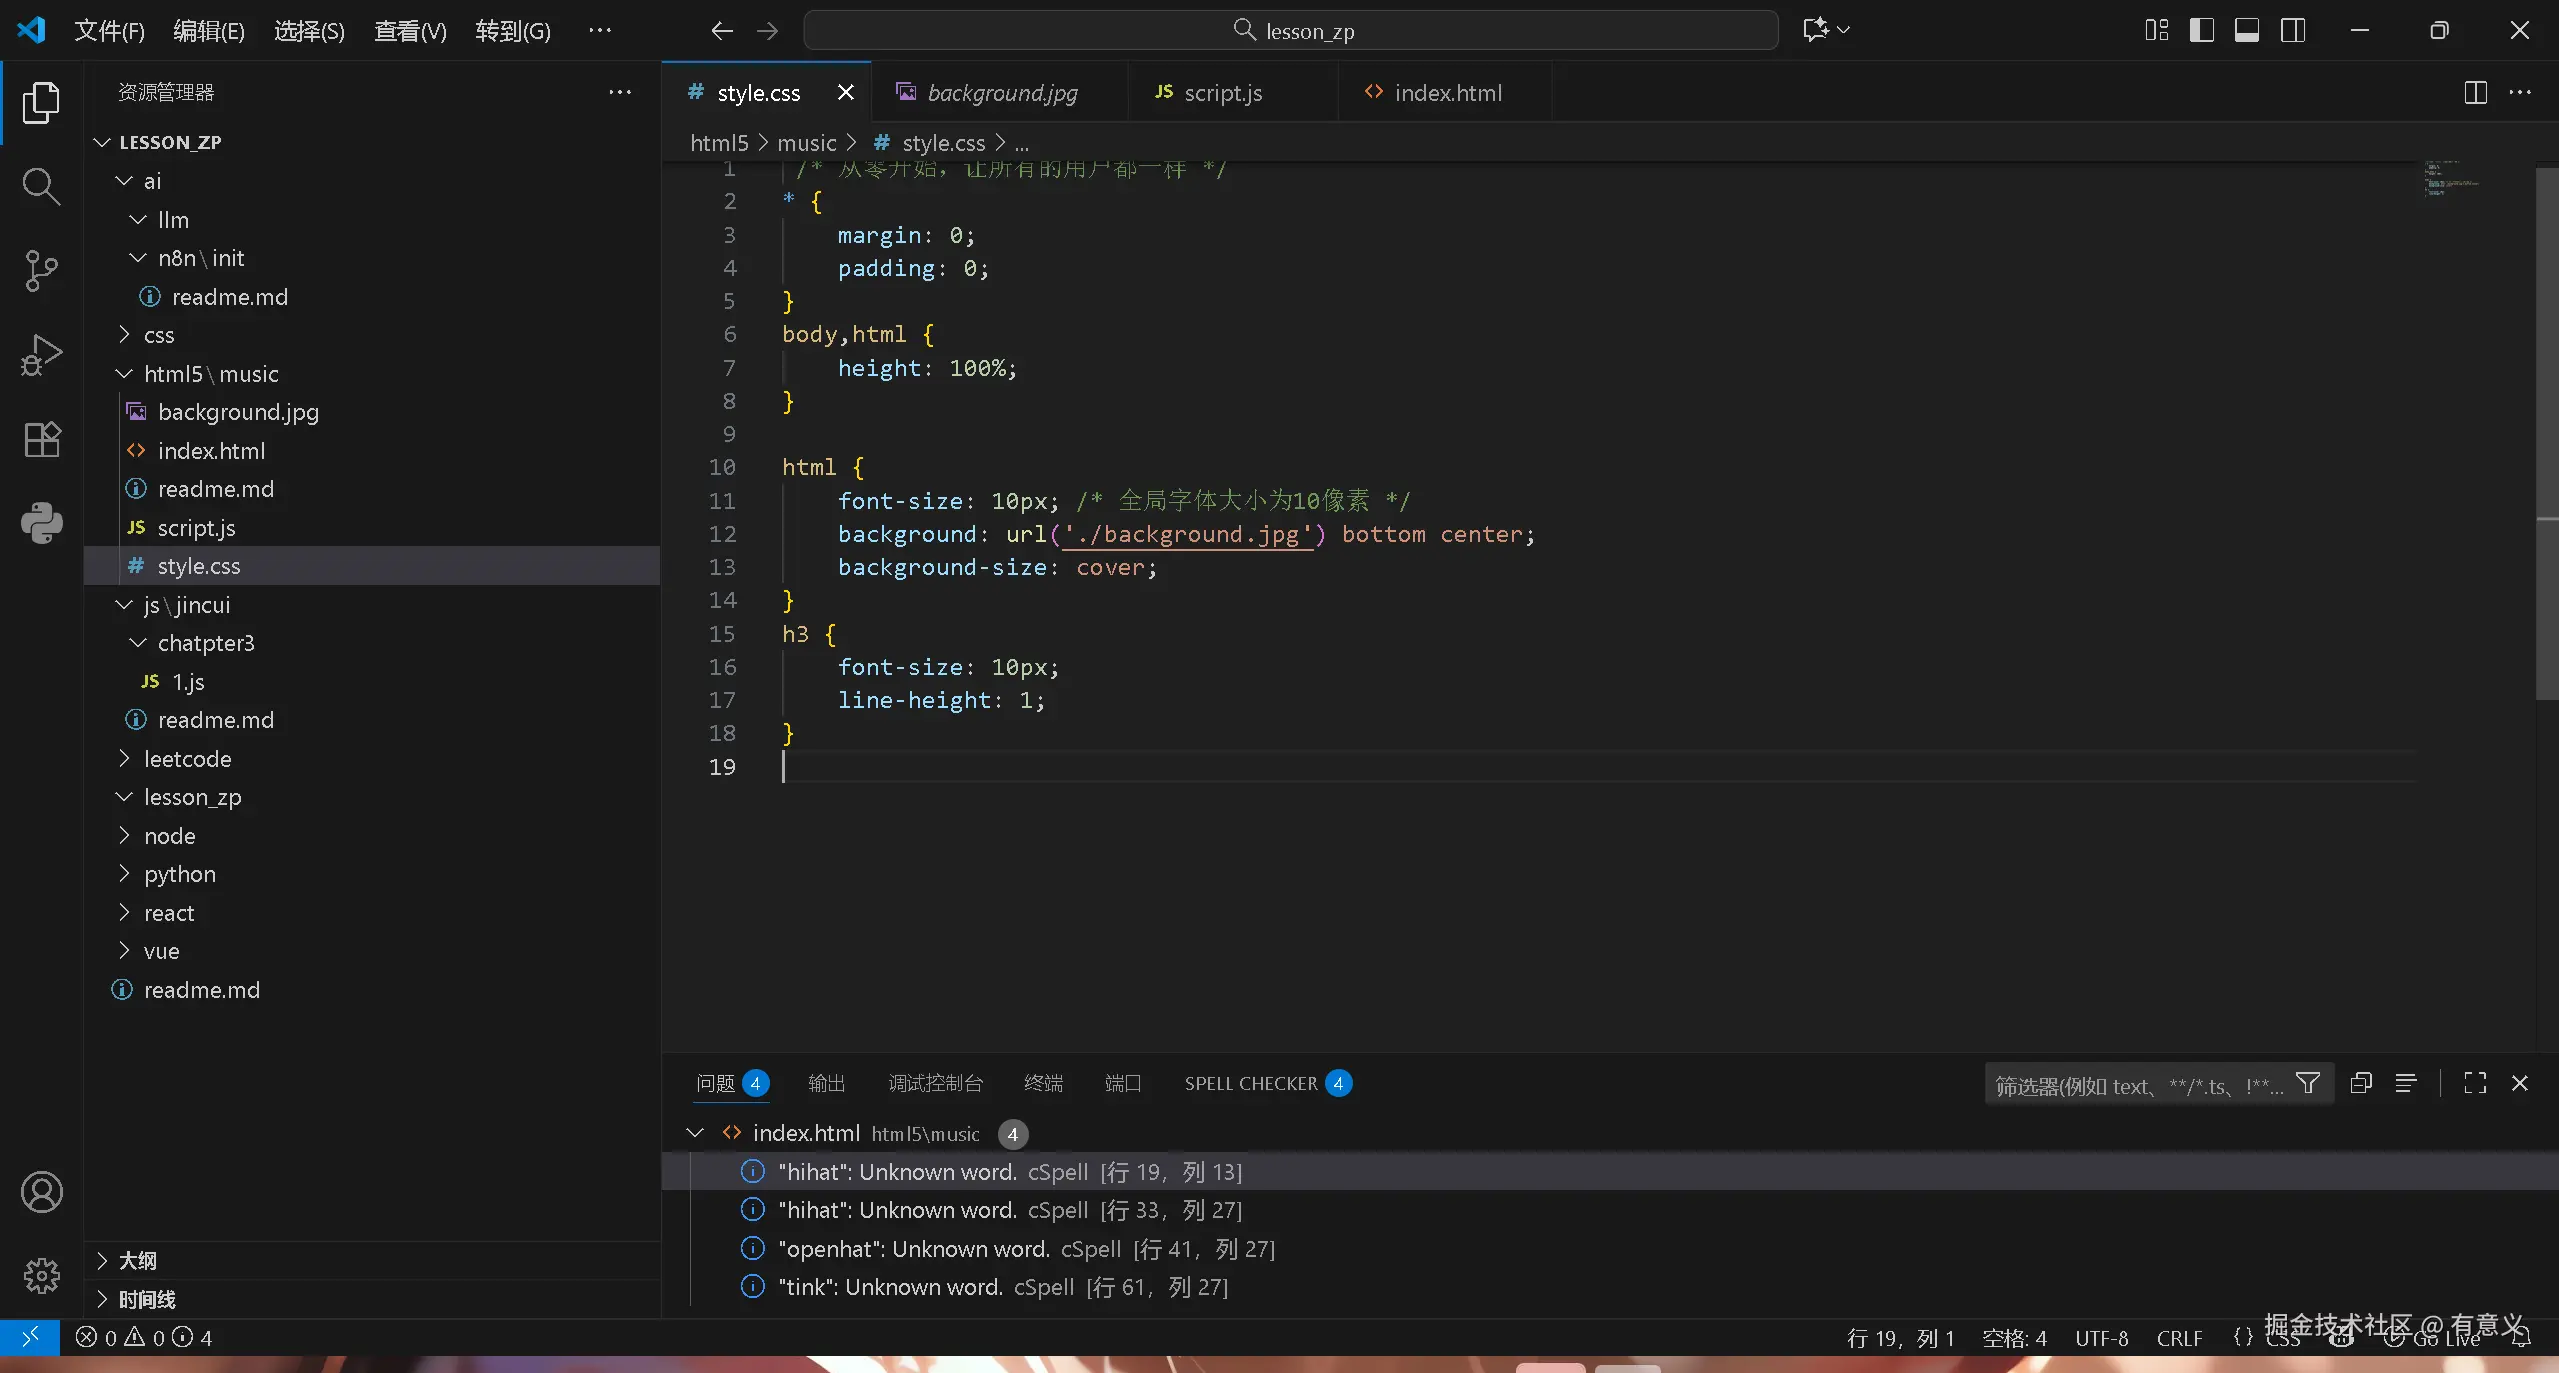Open the Accounts menu icon

(41, 1192)
